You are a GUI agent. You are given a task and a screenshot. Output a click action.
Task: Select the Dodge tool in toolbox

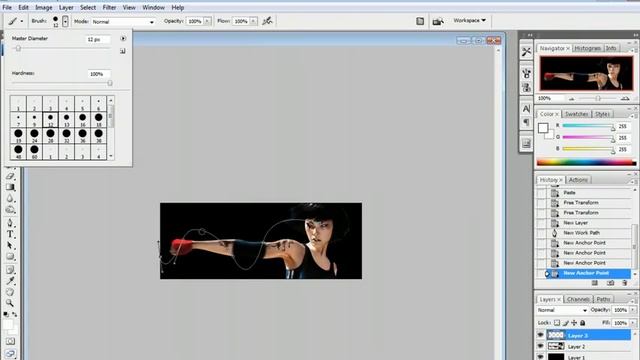10,210
